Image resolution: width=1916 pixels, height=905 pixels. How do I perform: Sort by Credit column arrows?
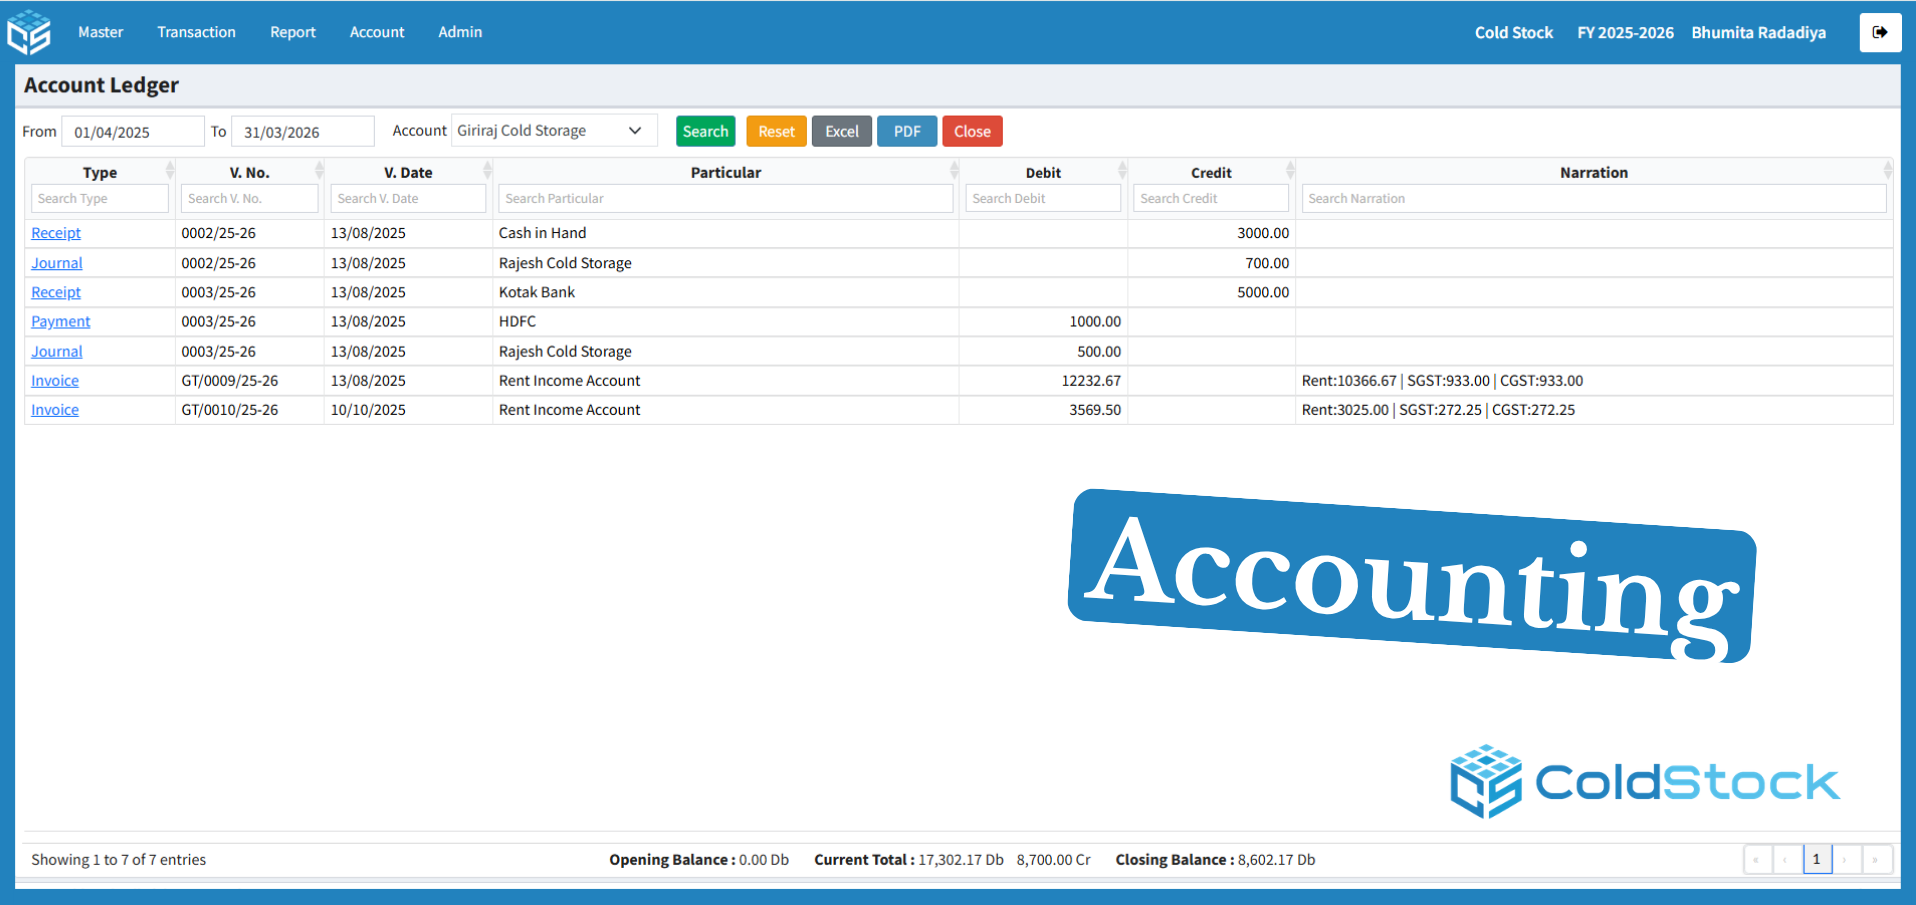tap(1290, 170)
